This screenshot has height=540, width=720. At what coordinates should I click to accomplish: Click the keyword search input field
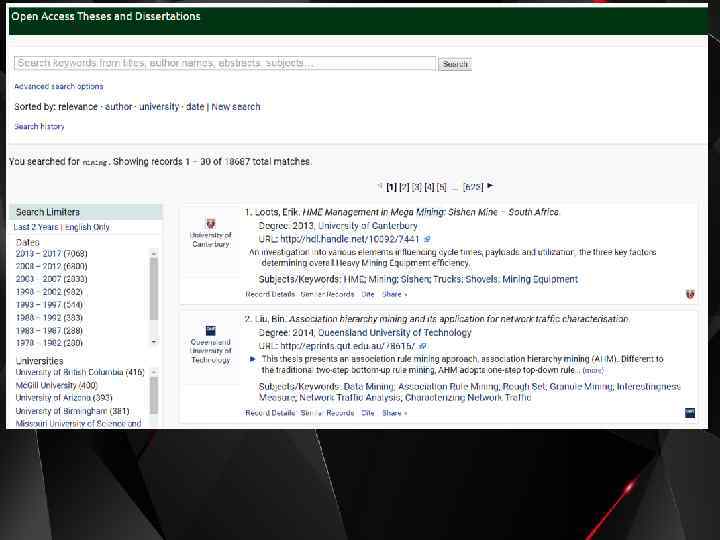click(225, 63)
